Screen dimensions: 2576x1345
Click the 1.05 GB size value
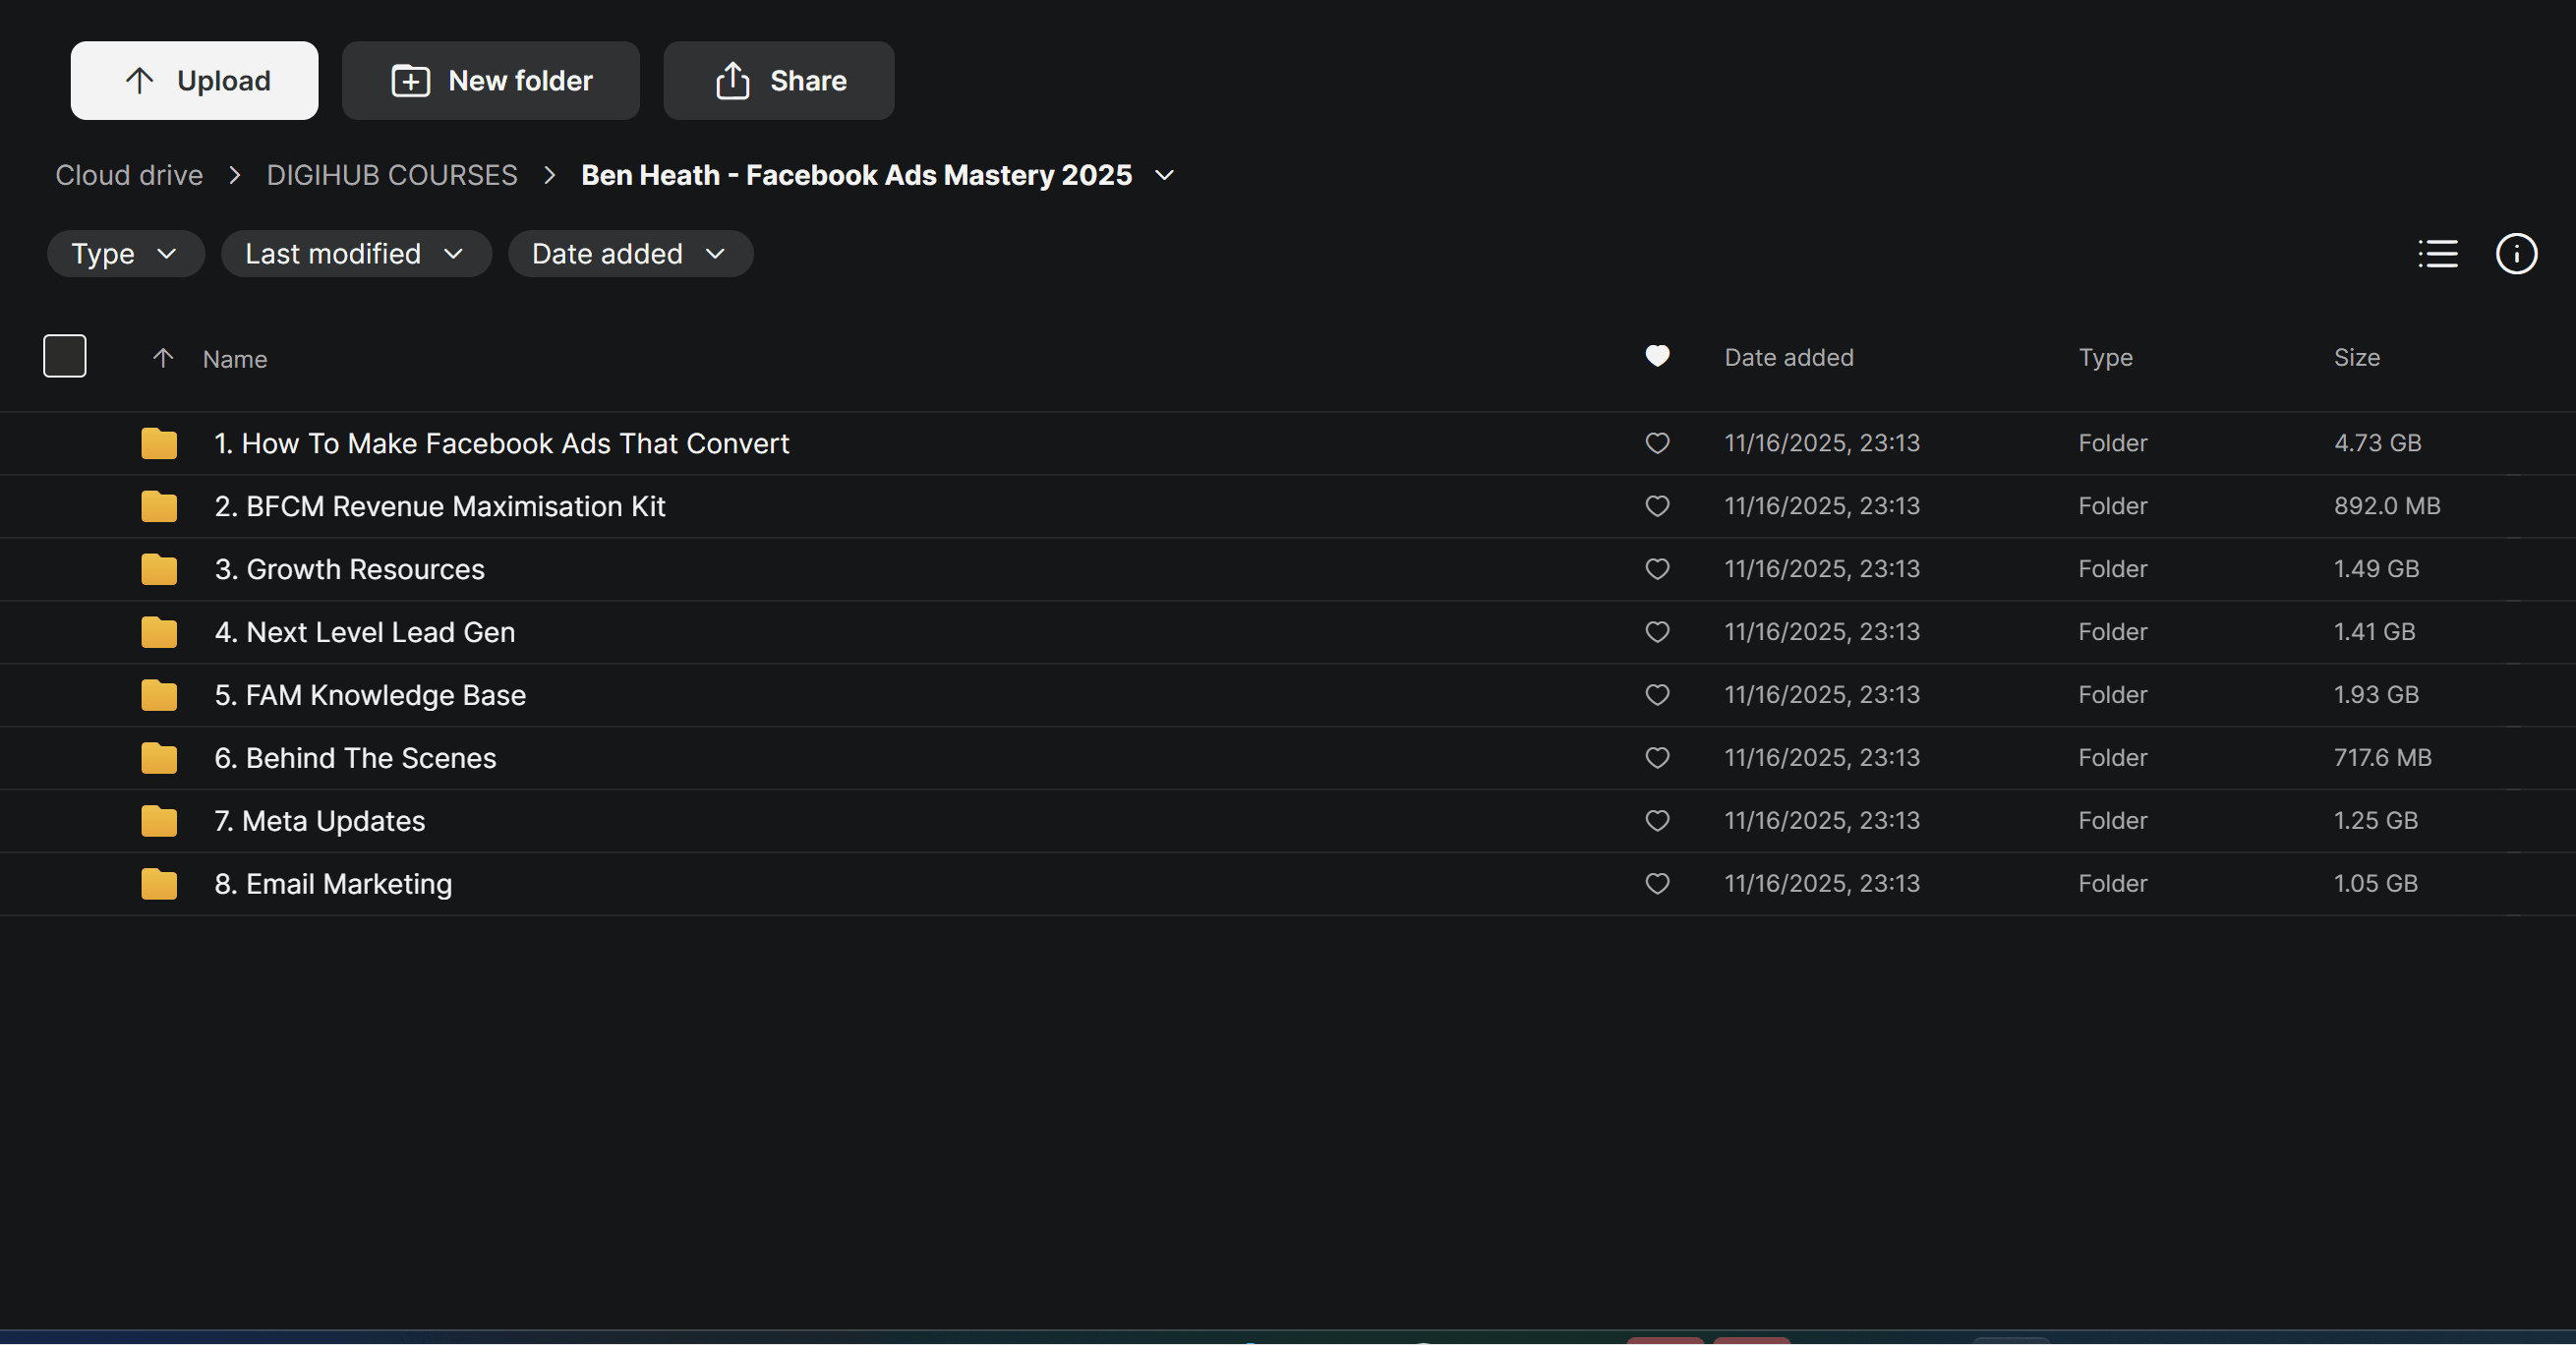pos(2375,884)
